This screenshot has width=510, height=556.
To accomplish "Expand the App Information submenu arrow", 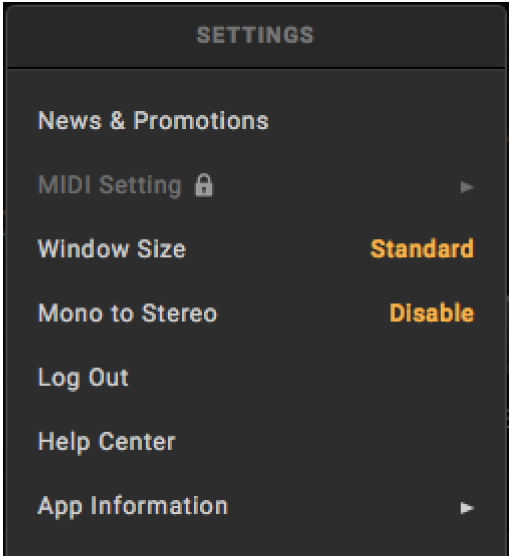I will (x=467, y=508).
